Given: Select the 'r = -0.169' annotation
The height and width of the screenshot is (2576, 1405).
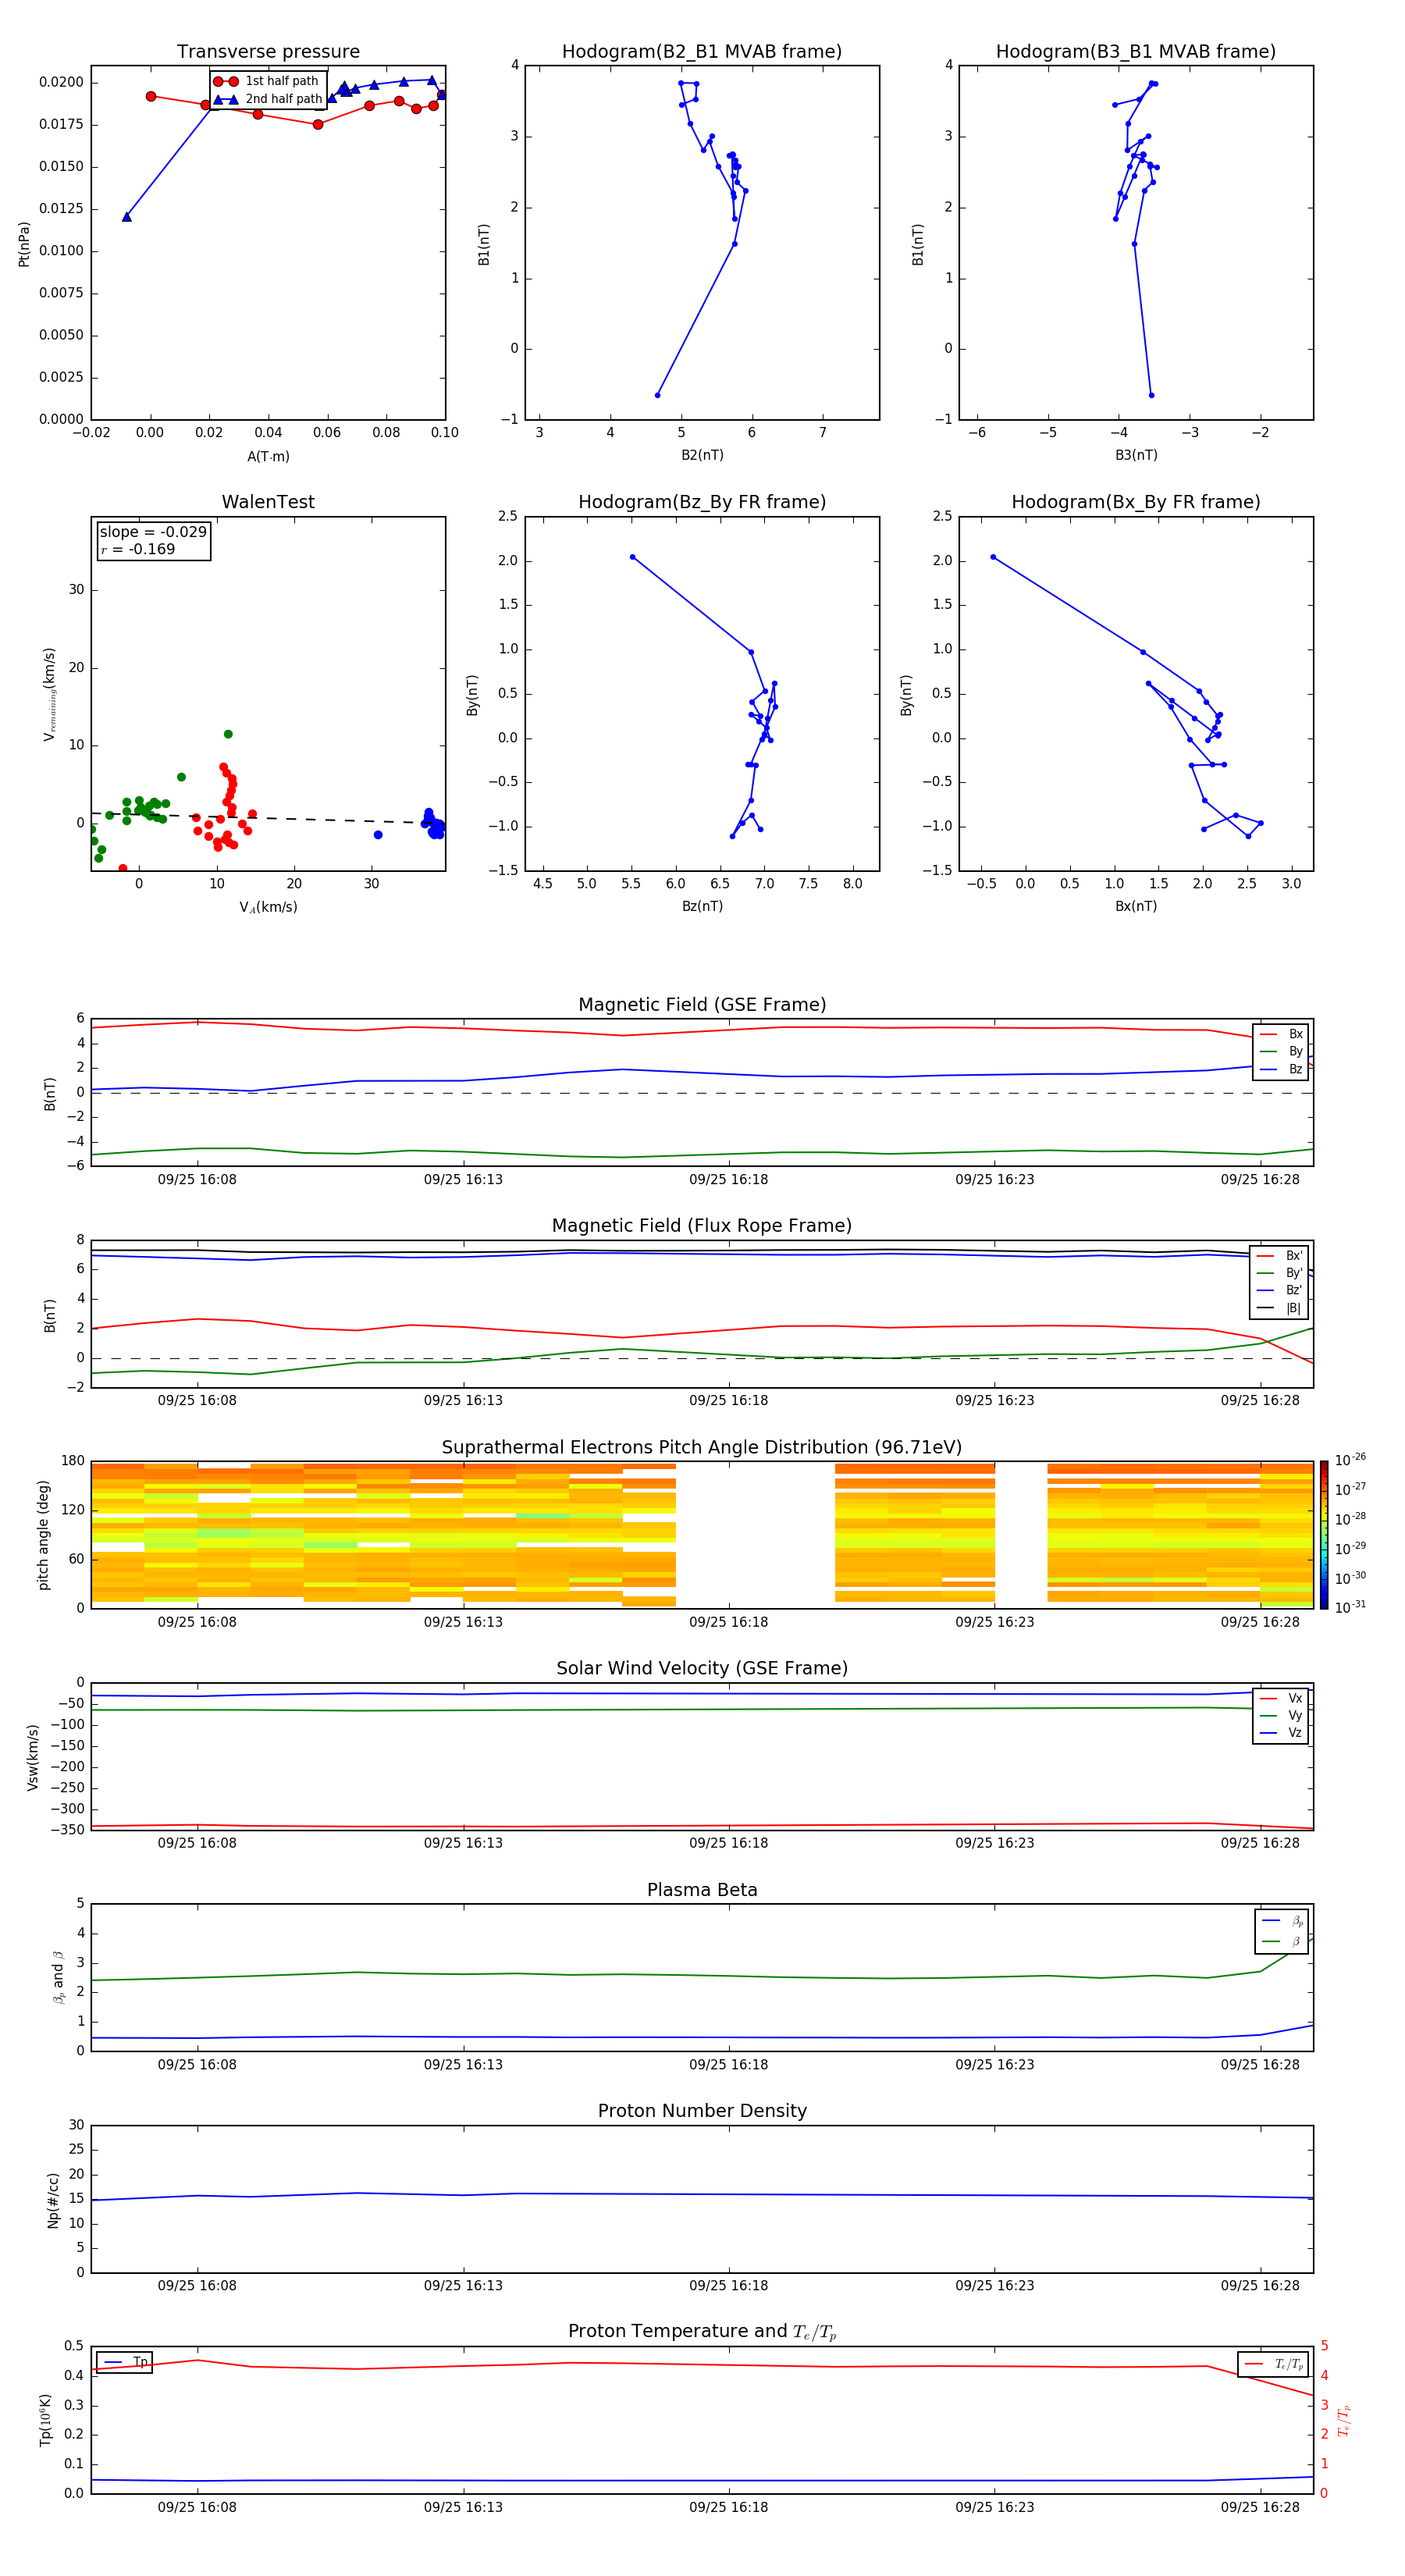Looking at the screenshot, I should [x=138, y=549].
